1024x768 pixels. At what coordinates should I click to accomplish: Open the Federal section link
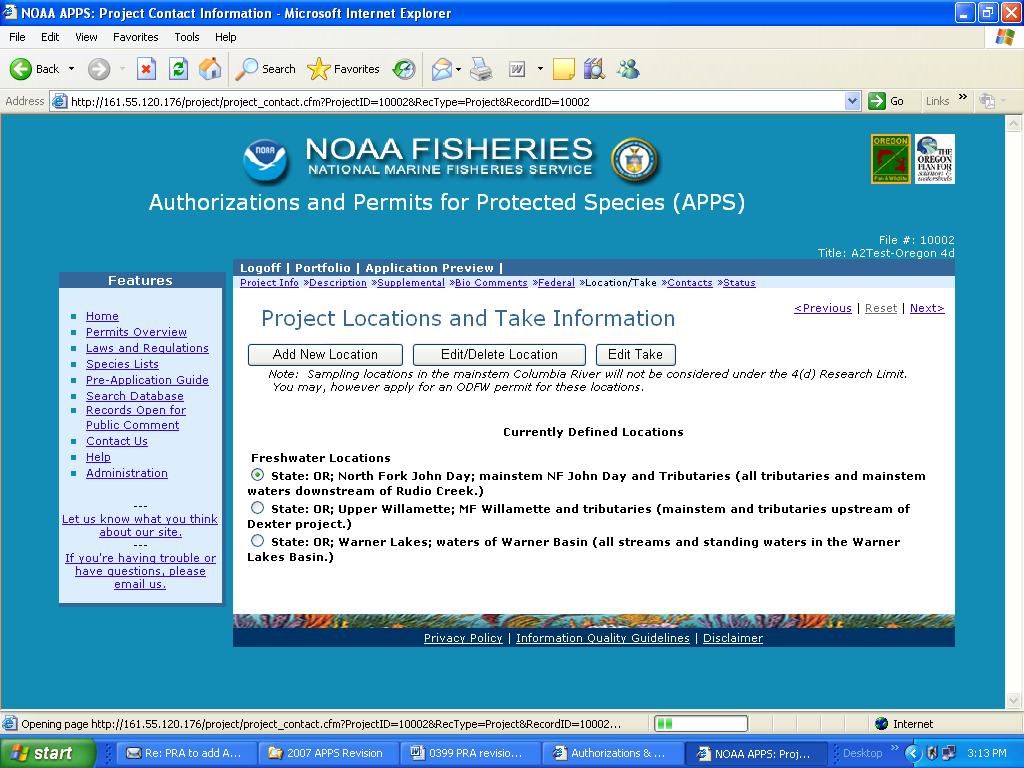pos(556,283)
